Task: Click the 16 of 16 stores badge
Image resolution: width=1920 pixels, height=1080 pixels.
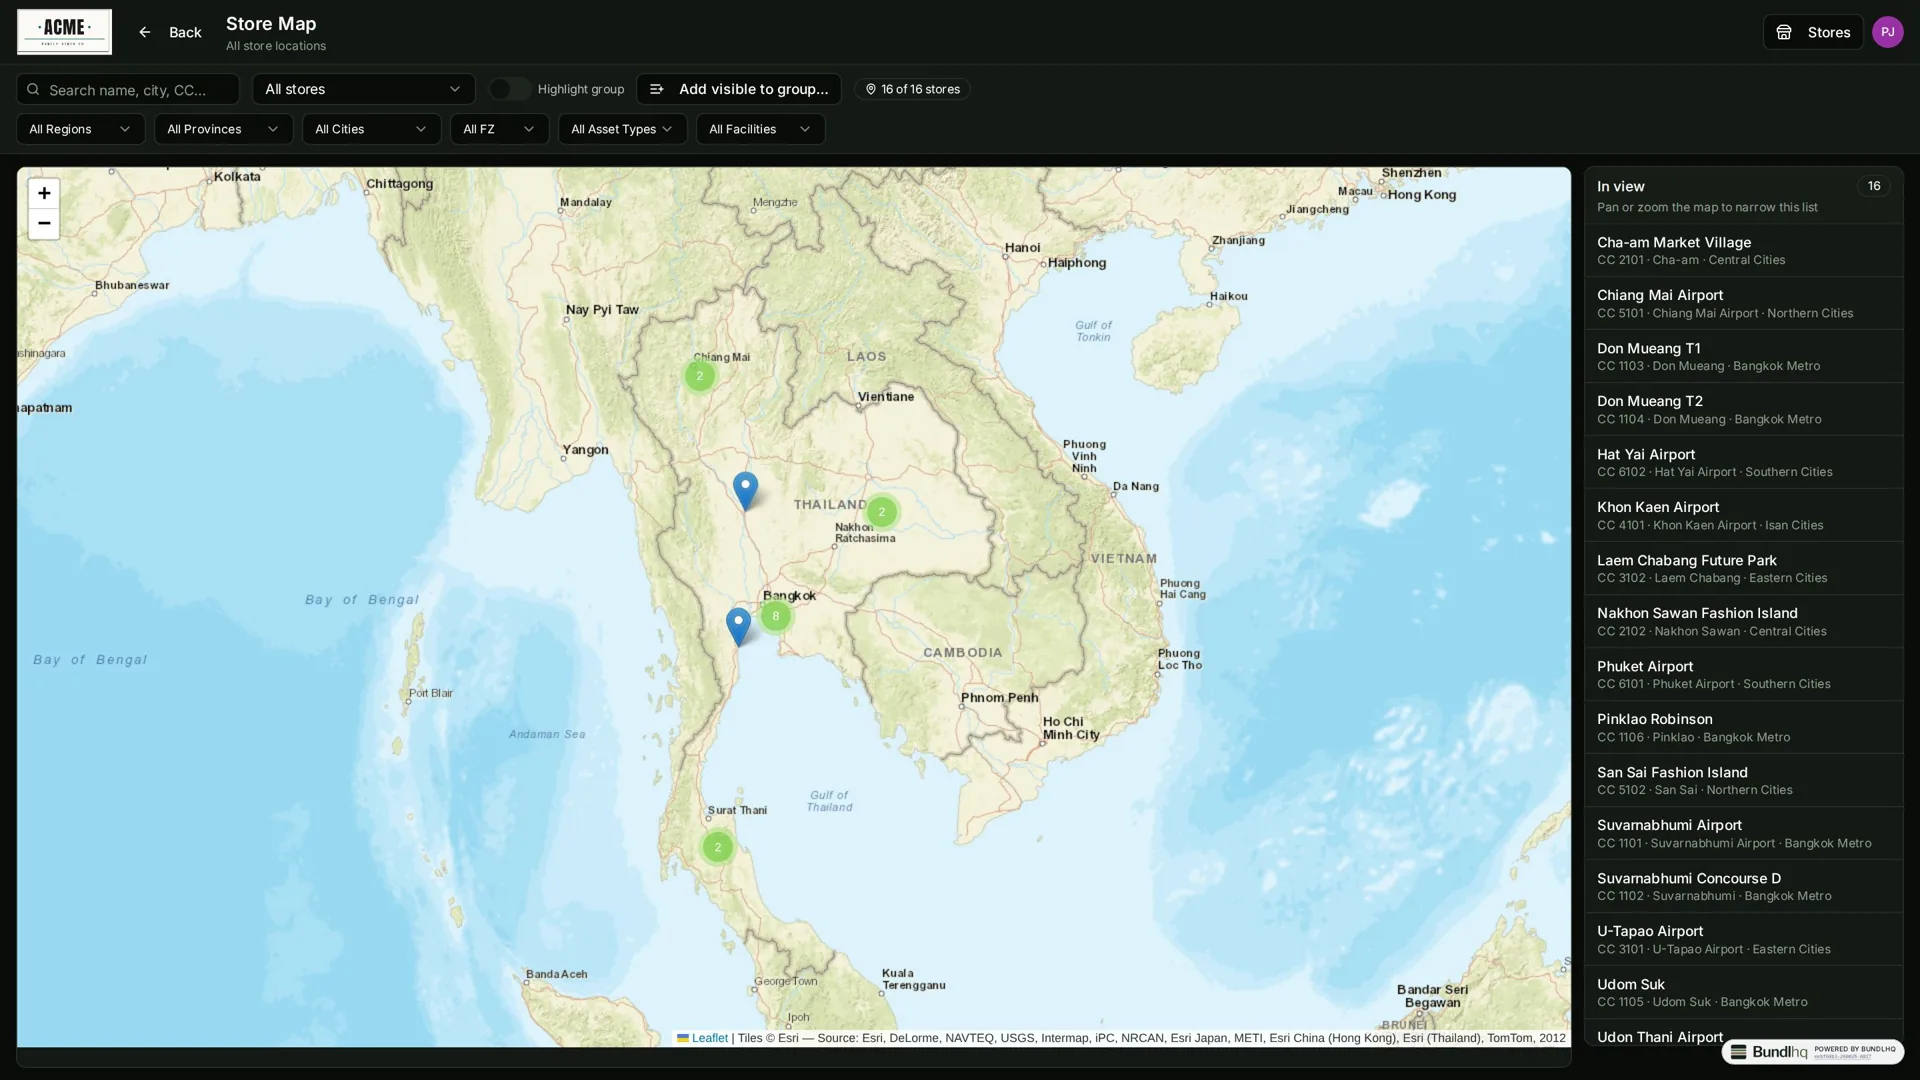Action: click(x=912, y=89)
